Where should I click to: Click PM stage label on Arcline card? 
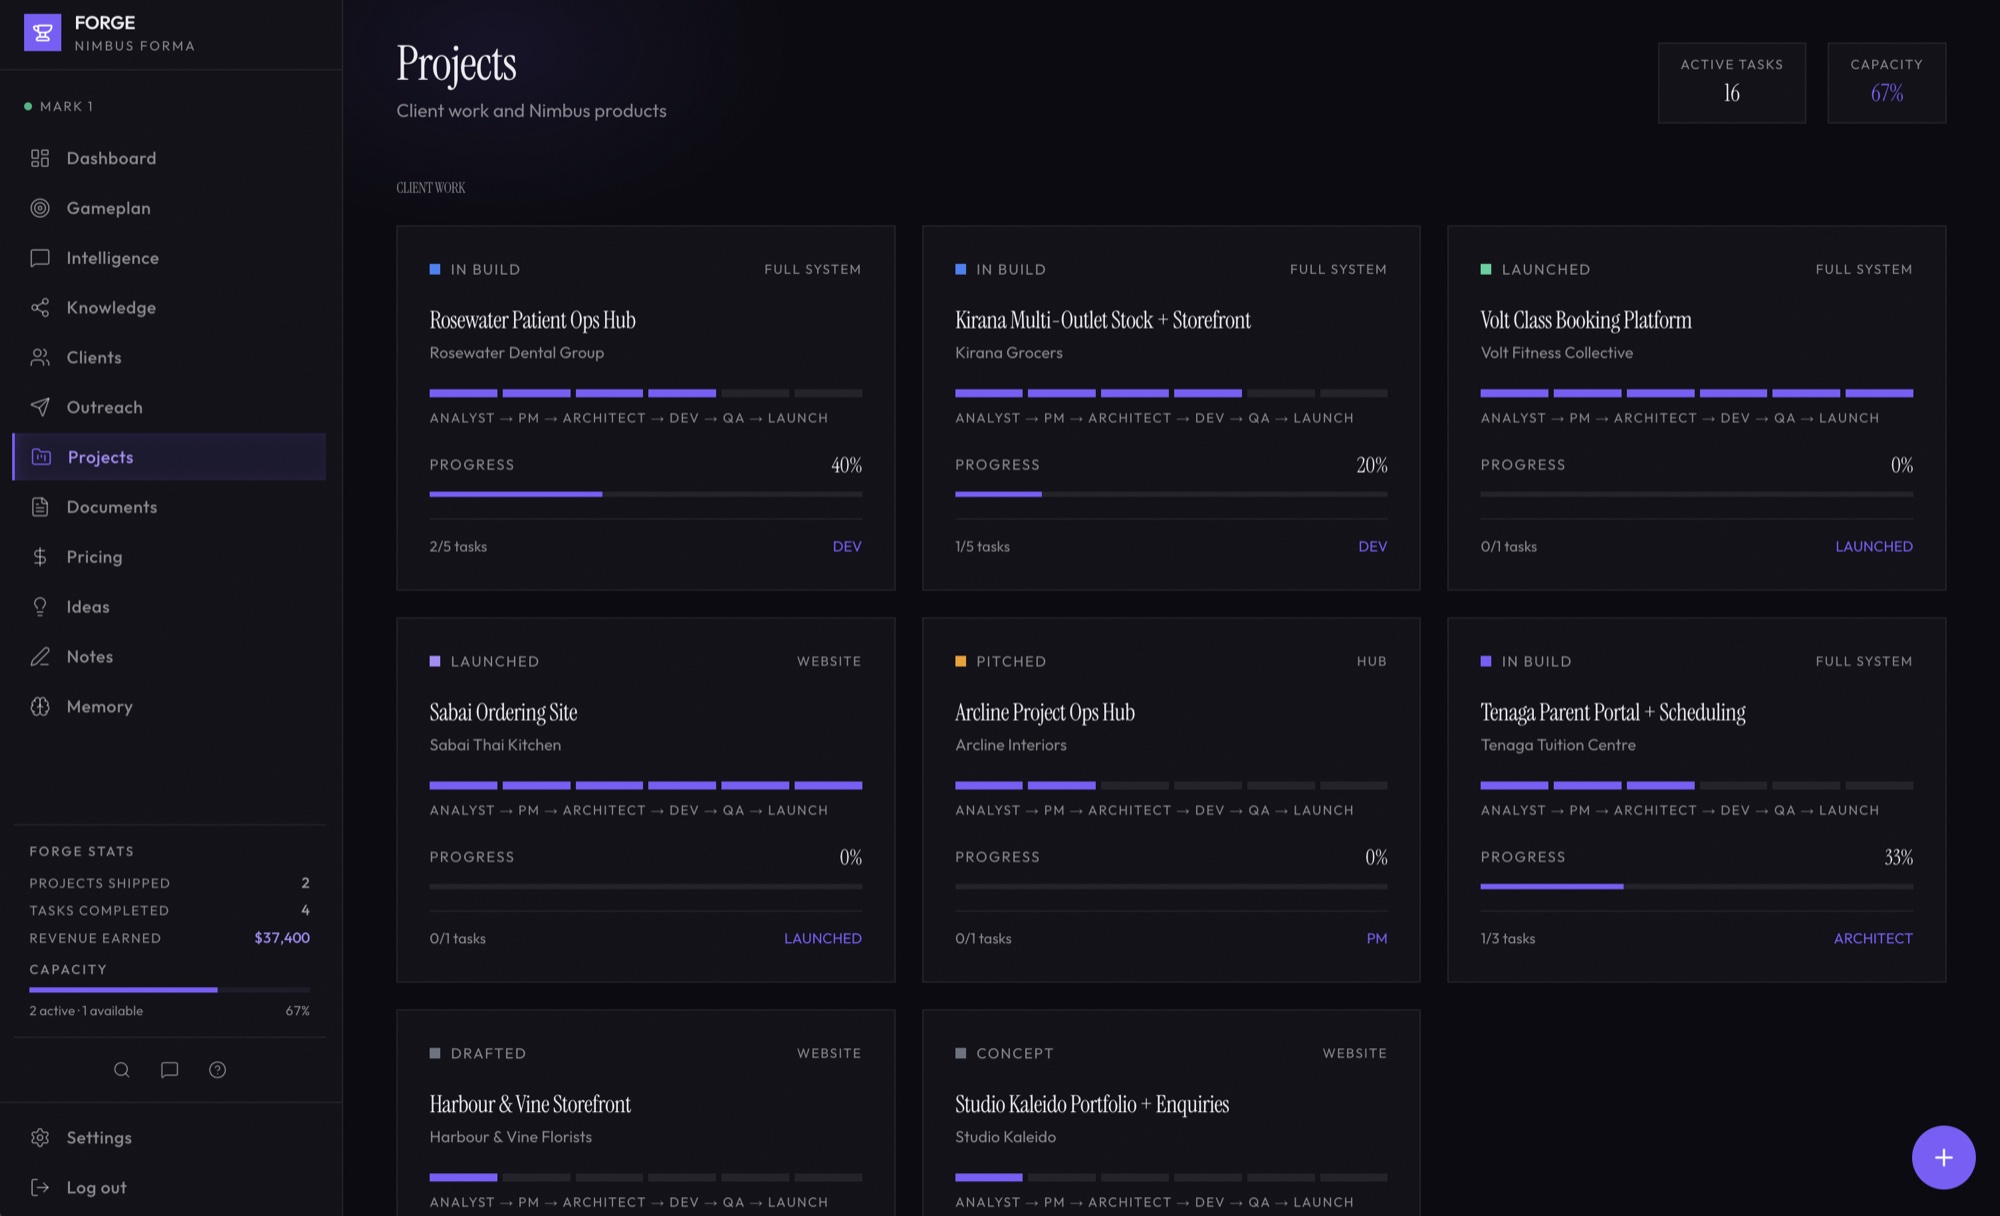pyautogui.click(x=1377, y=938)
